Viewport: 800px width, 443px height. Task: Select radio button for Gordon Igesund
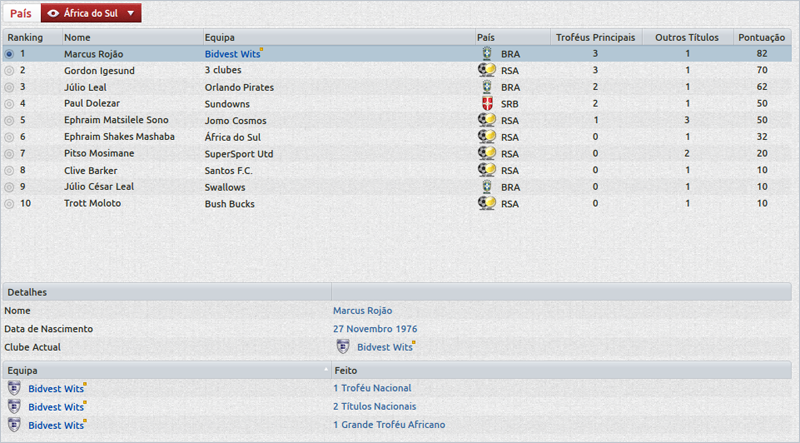tap(10, 71)
